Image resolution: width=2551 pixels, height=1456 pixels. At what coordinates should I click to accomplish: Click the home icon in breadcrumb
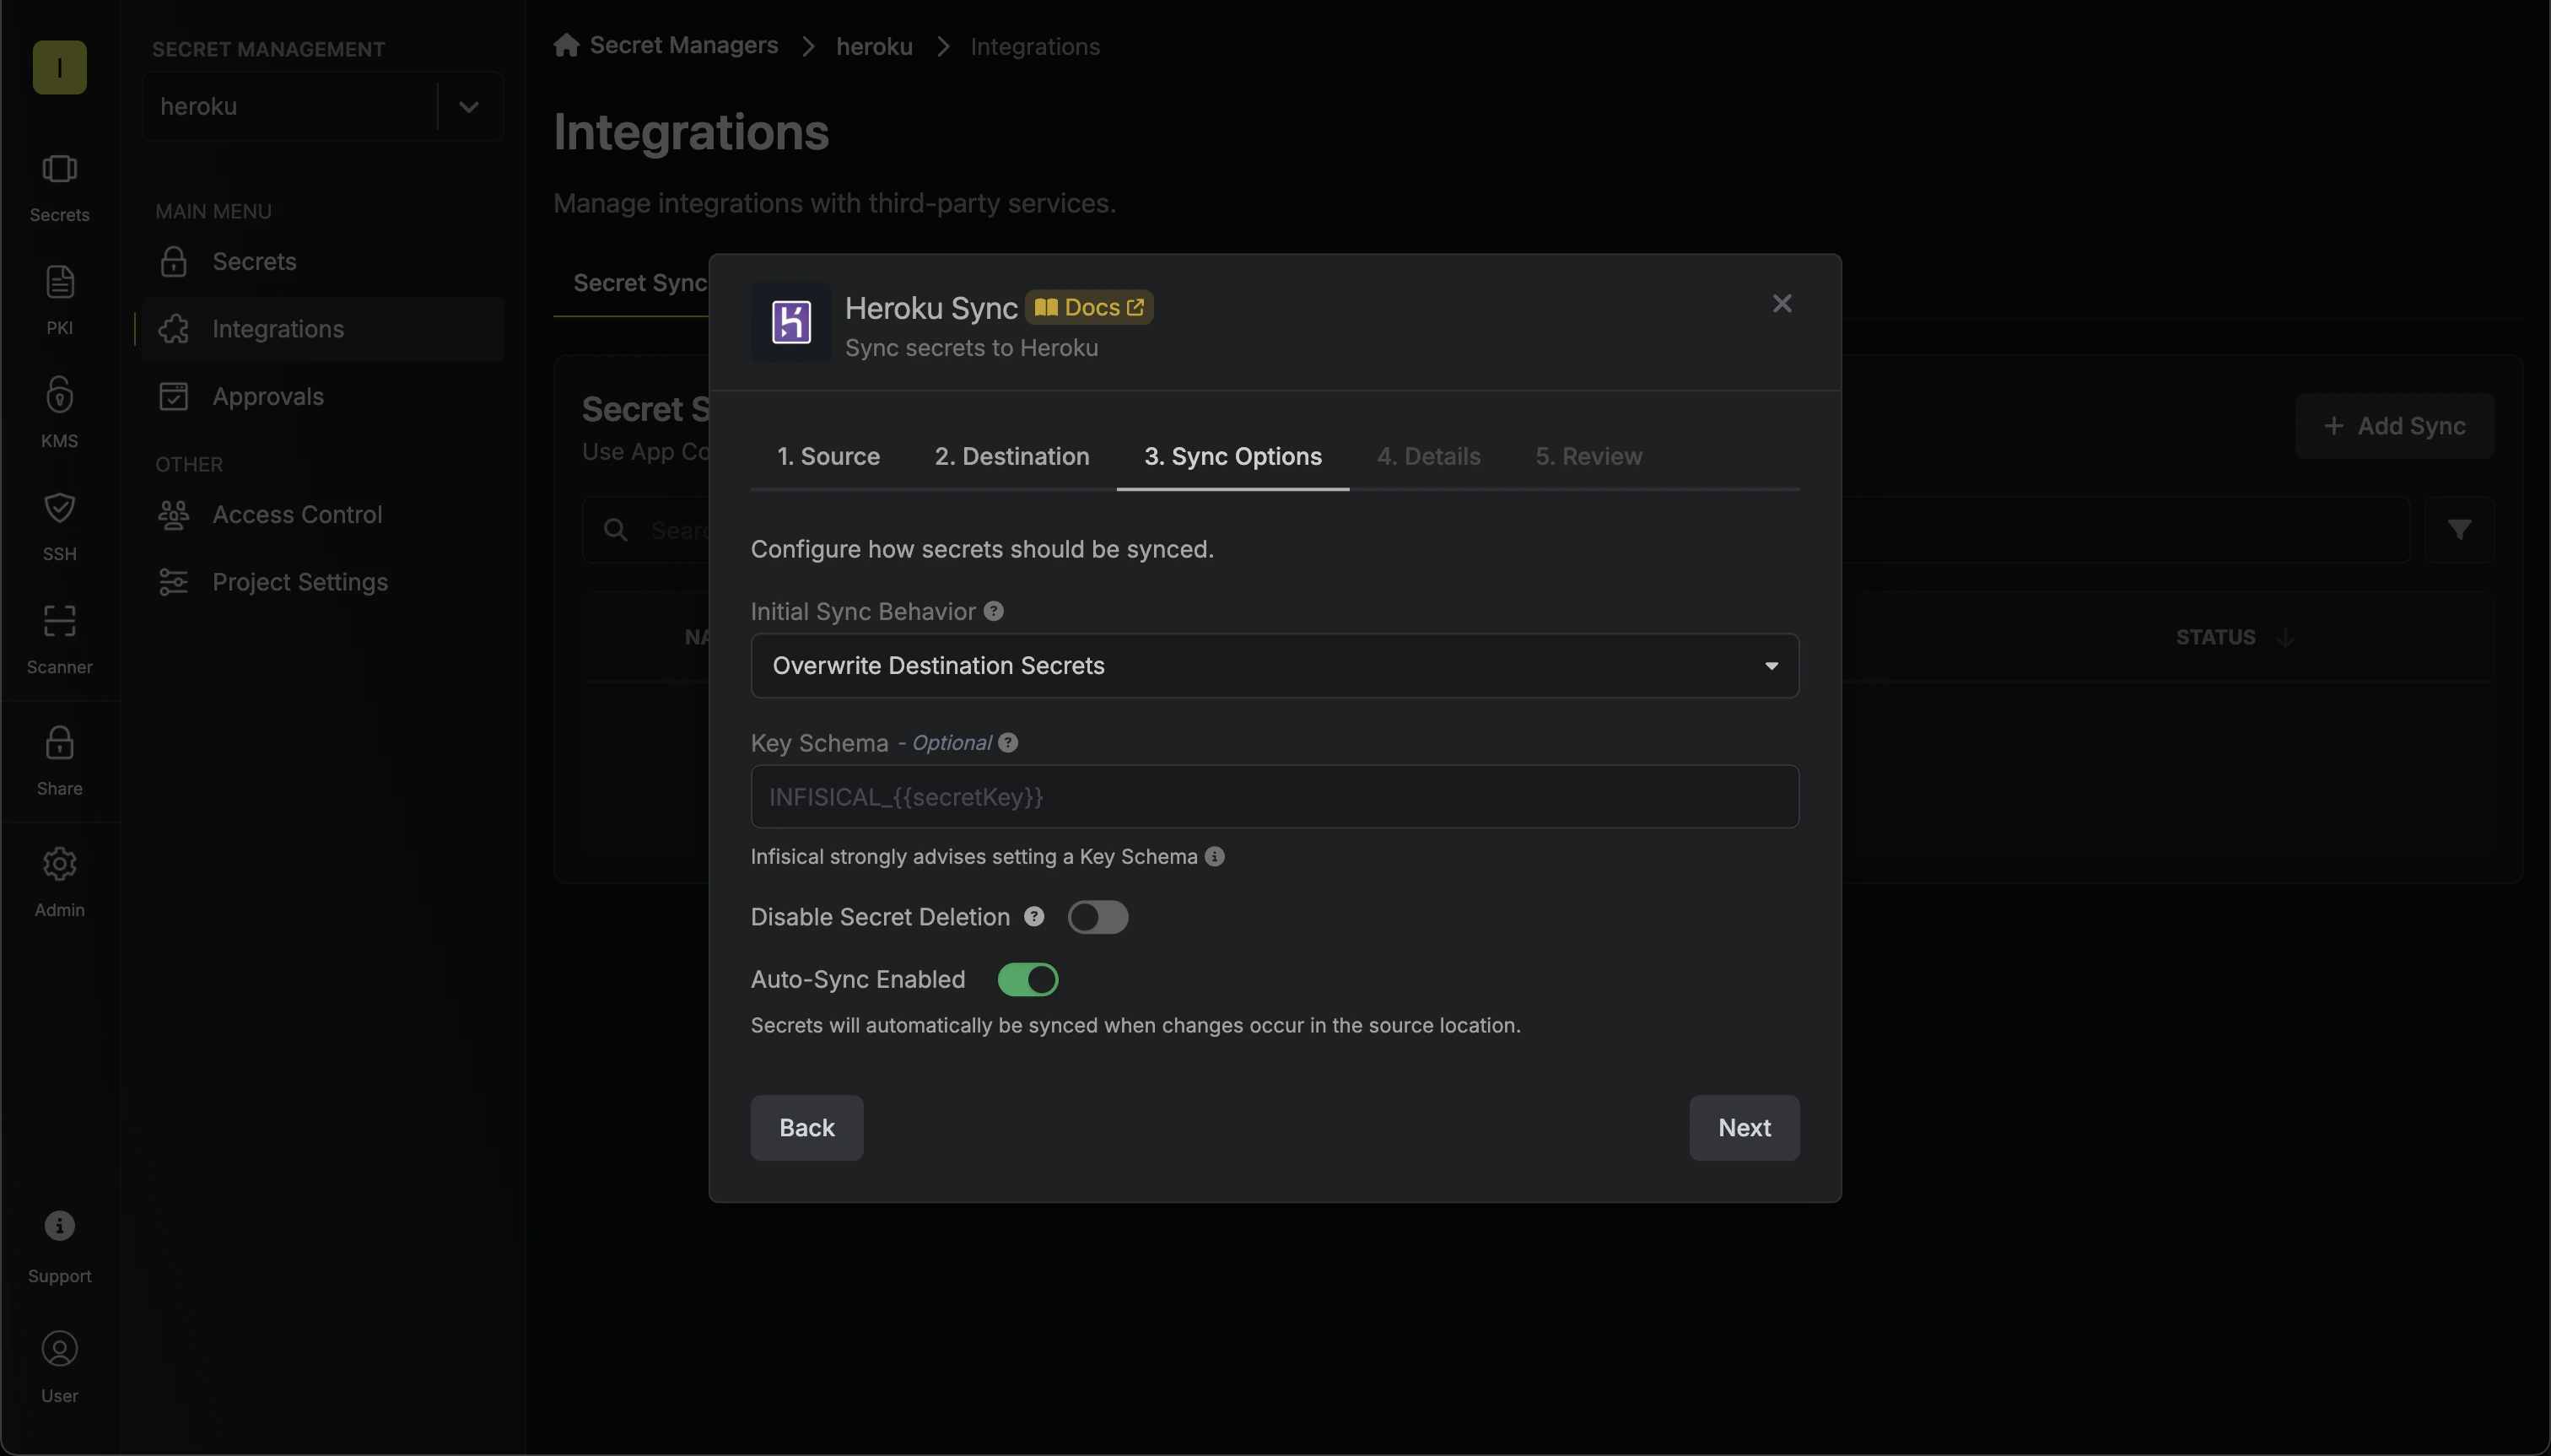click(x=566, y=45)
